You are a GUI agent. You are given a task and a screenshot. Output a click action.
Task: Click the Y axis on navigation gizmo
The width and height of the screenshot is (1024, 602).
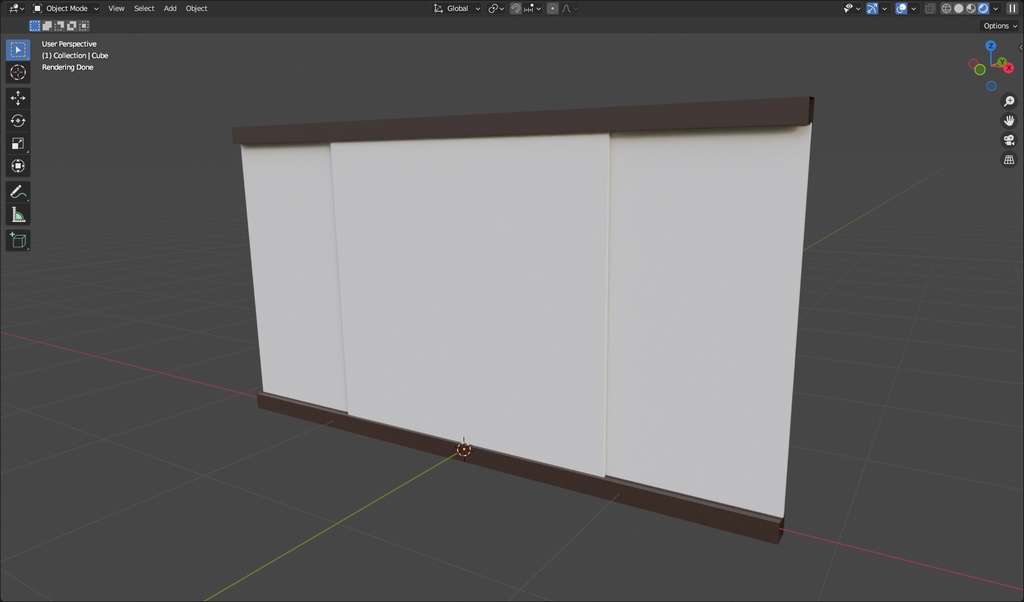1001,62
